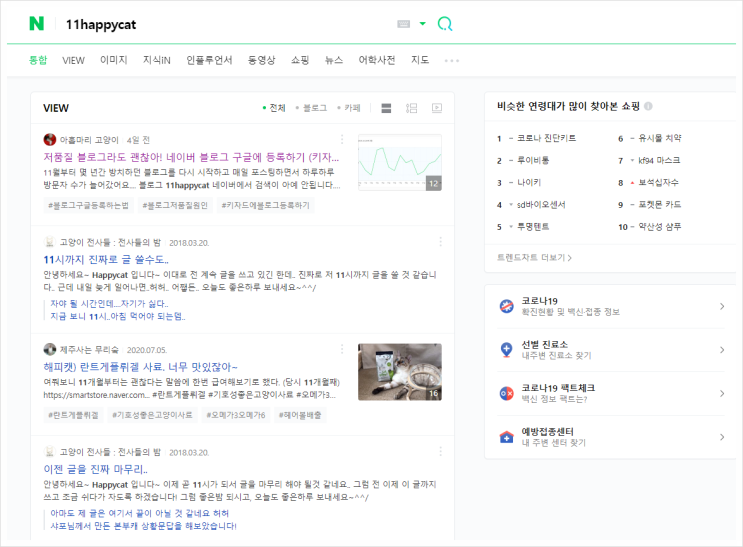Open the 선별 진료소 chevron arrow

click(722, 350)
